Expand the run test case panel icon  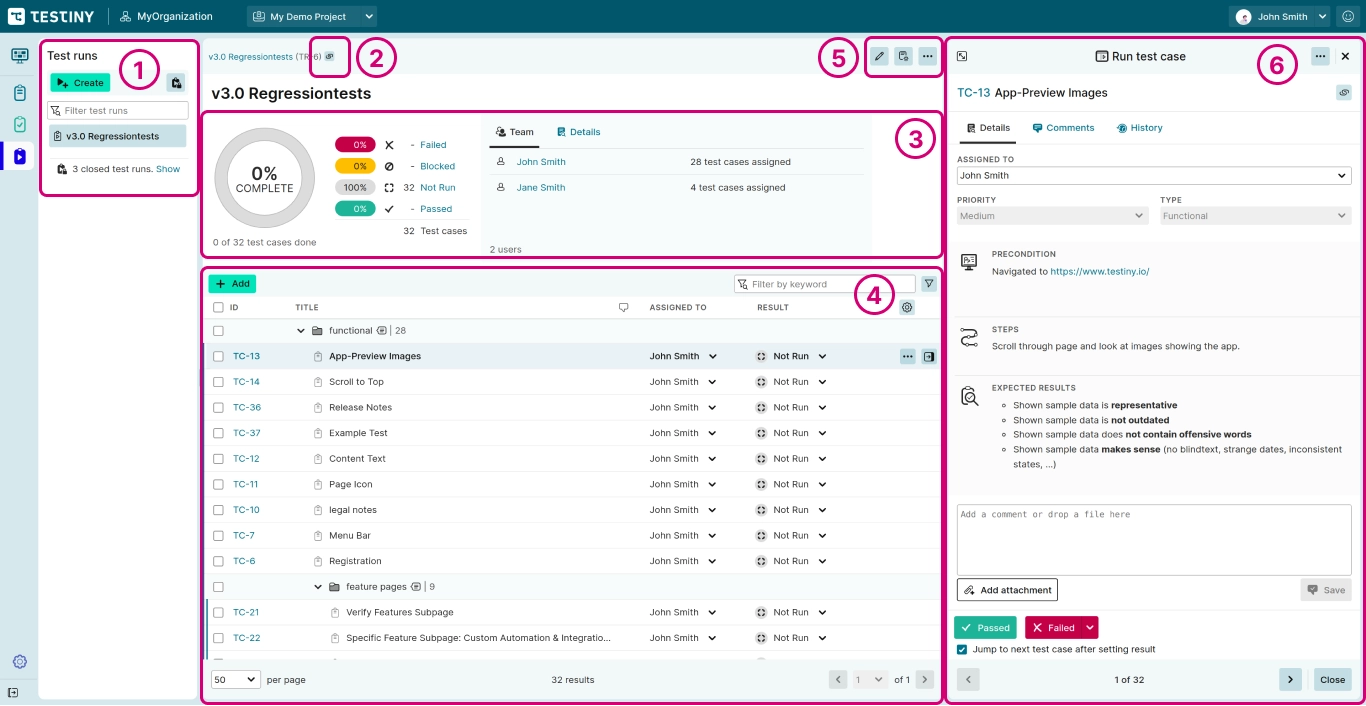(x=962, y=57)
